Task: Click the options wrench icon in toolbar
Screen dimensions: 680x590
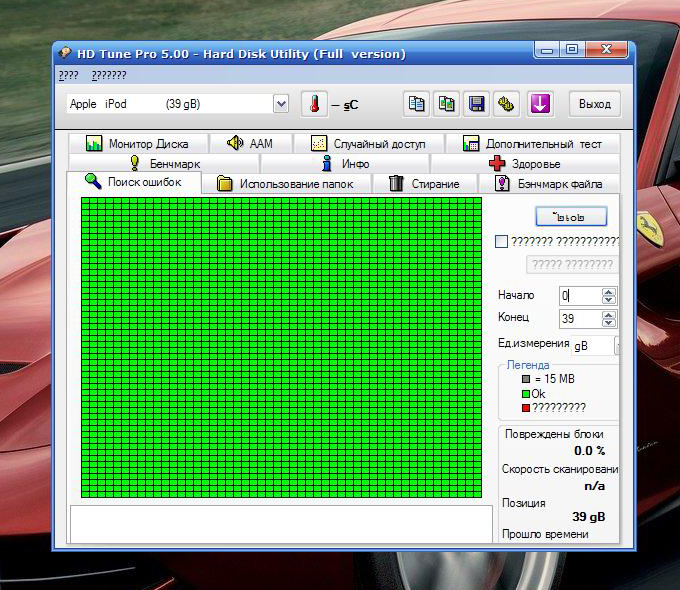Action: click(x=507, y=104)
